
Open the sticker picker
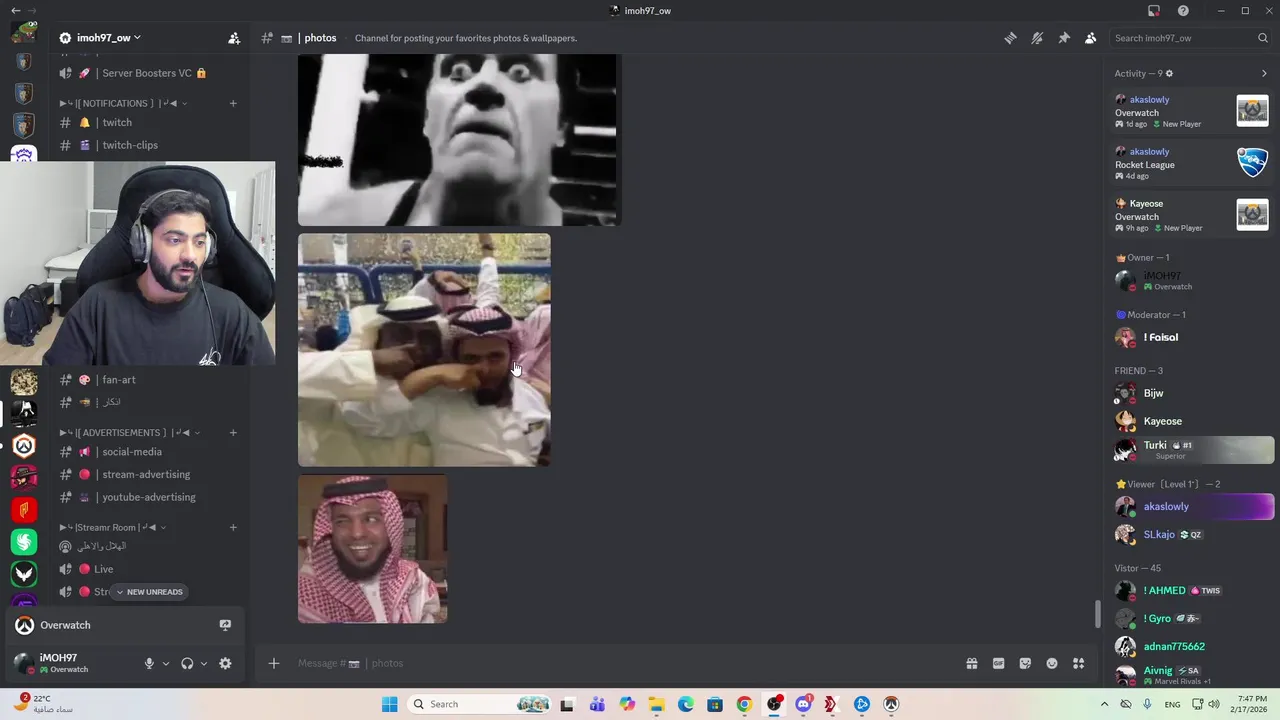click(x=1025, y=663)
